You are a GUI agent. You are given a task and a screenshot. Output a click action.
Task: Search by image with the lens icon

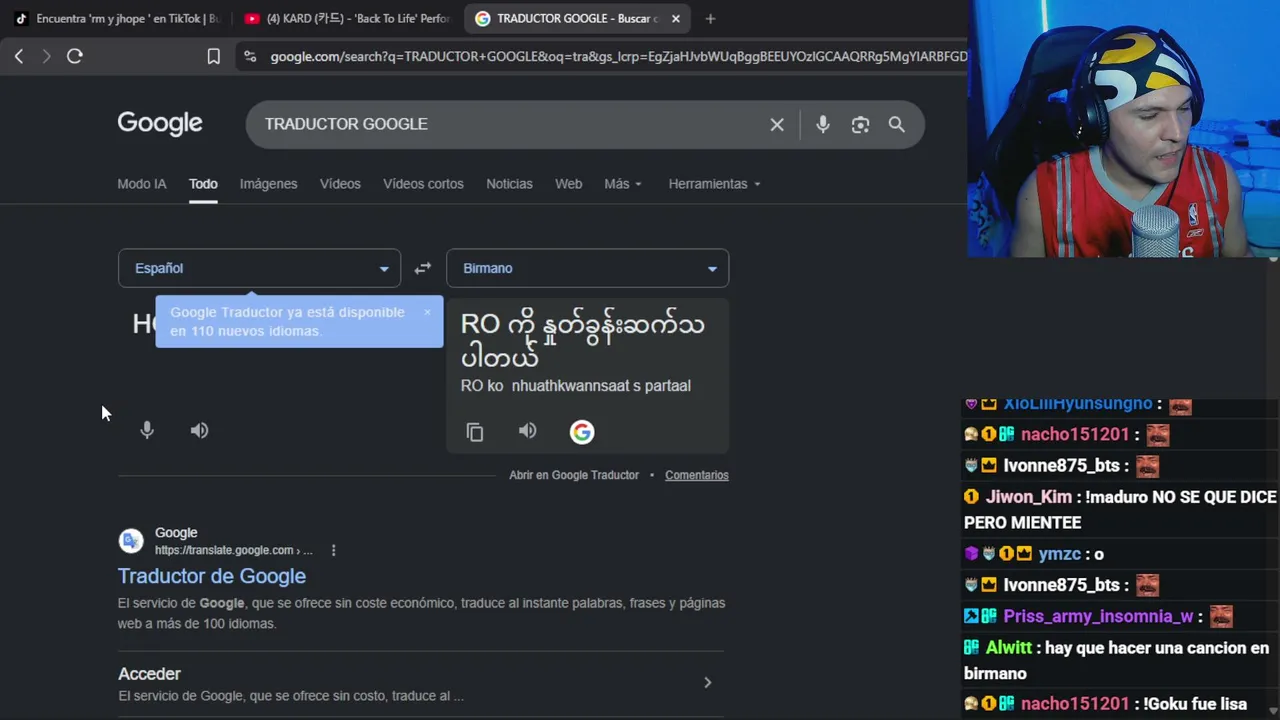860,125
